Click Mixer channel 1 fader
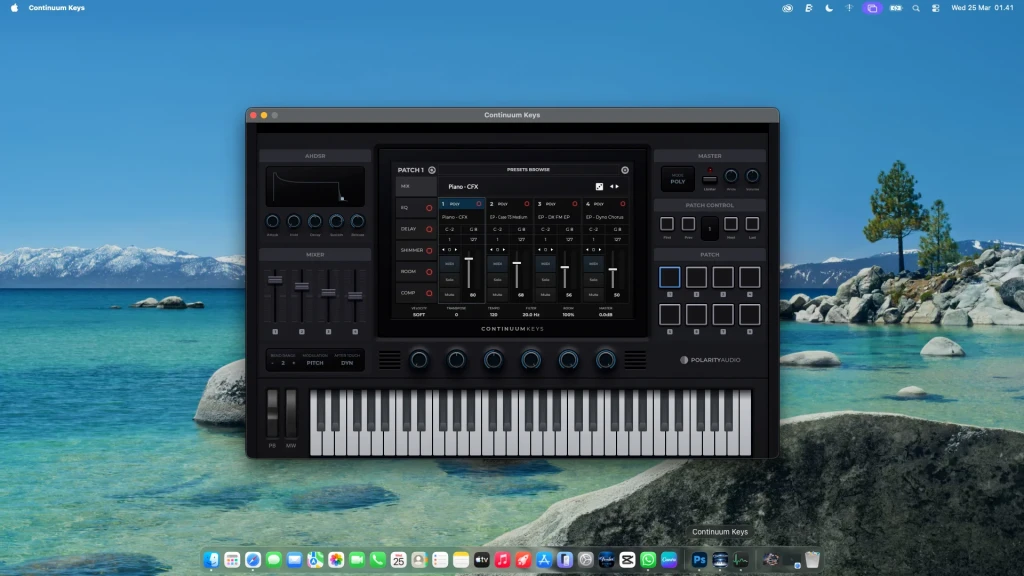Screen dimensions: 1024x576 [x=275, y=280]
